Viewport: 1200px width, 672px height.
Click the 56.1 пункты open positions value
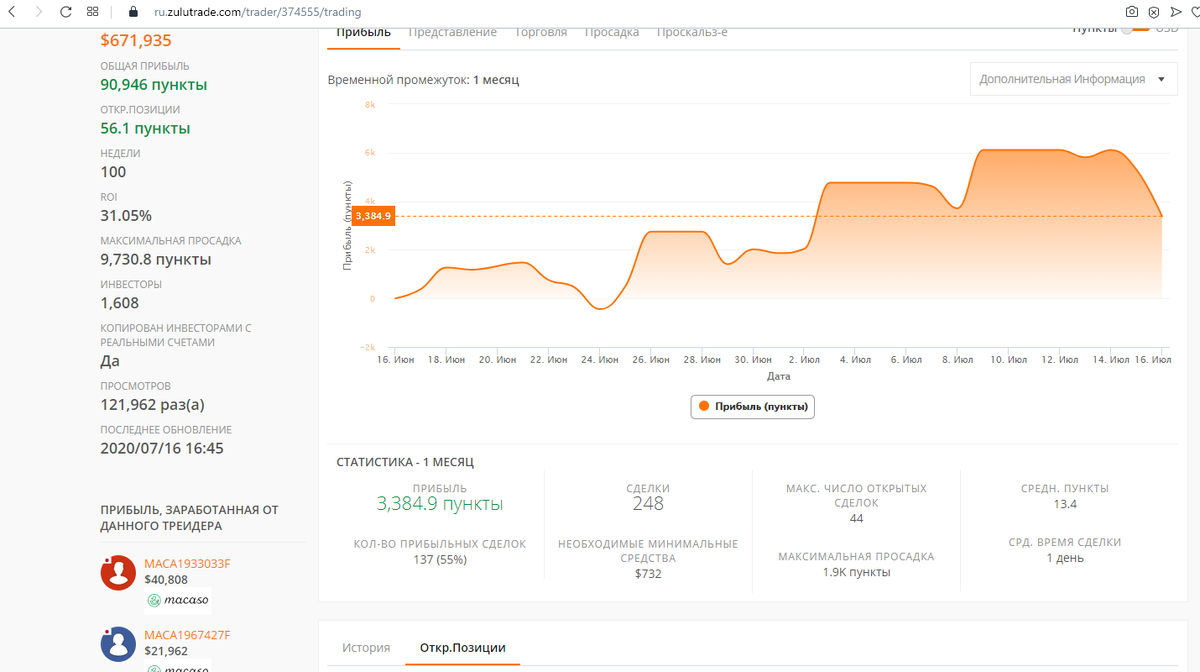[x=145, y=129]
